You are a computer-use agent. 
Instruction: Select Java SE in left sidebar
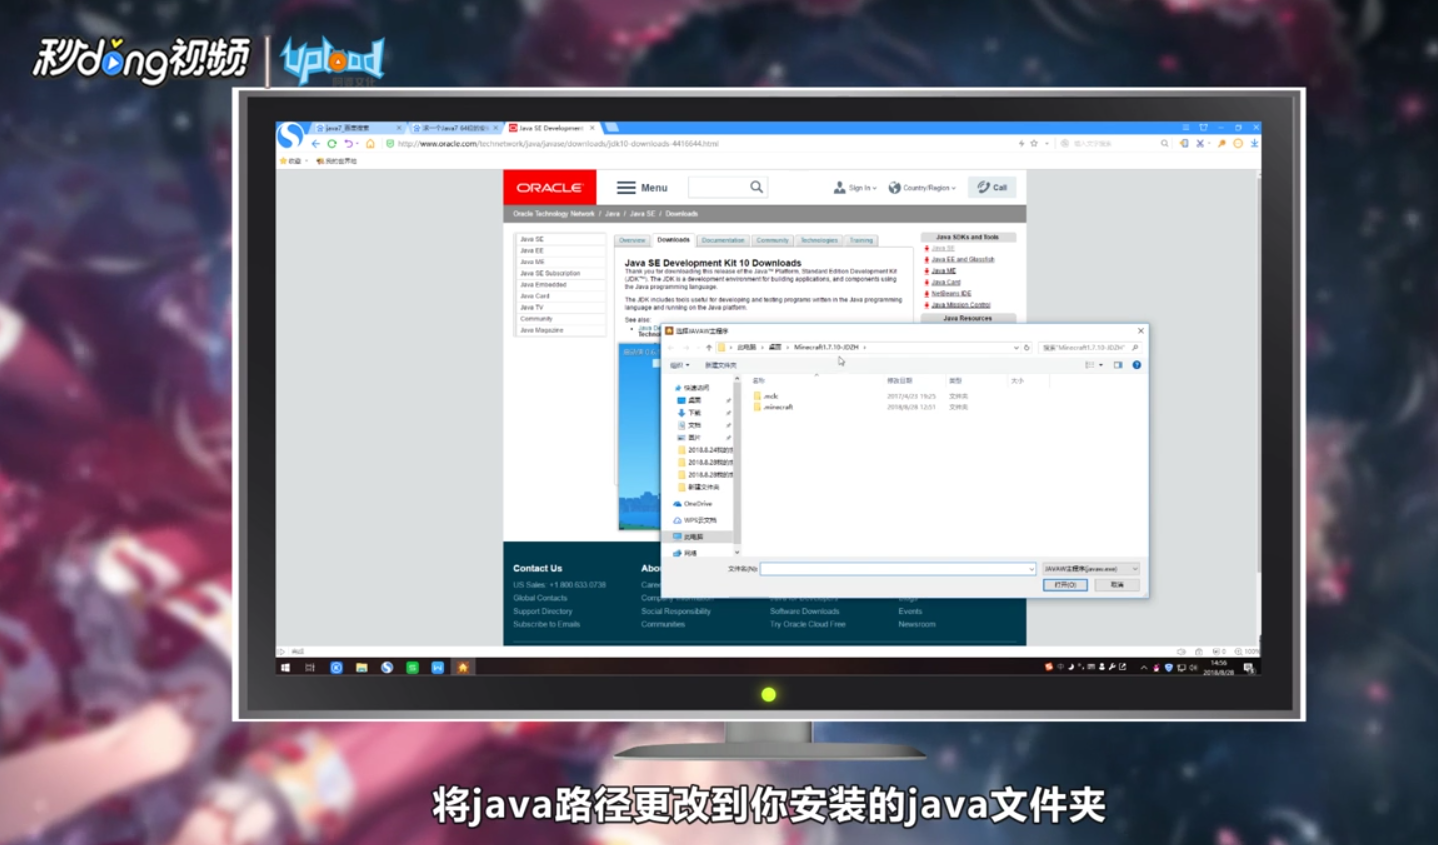point(532,240)
